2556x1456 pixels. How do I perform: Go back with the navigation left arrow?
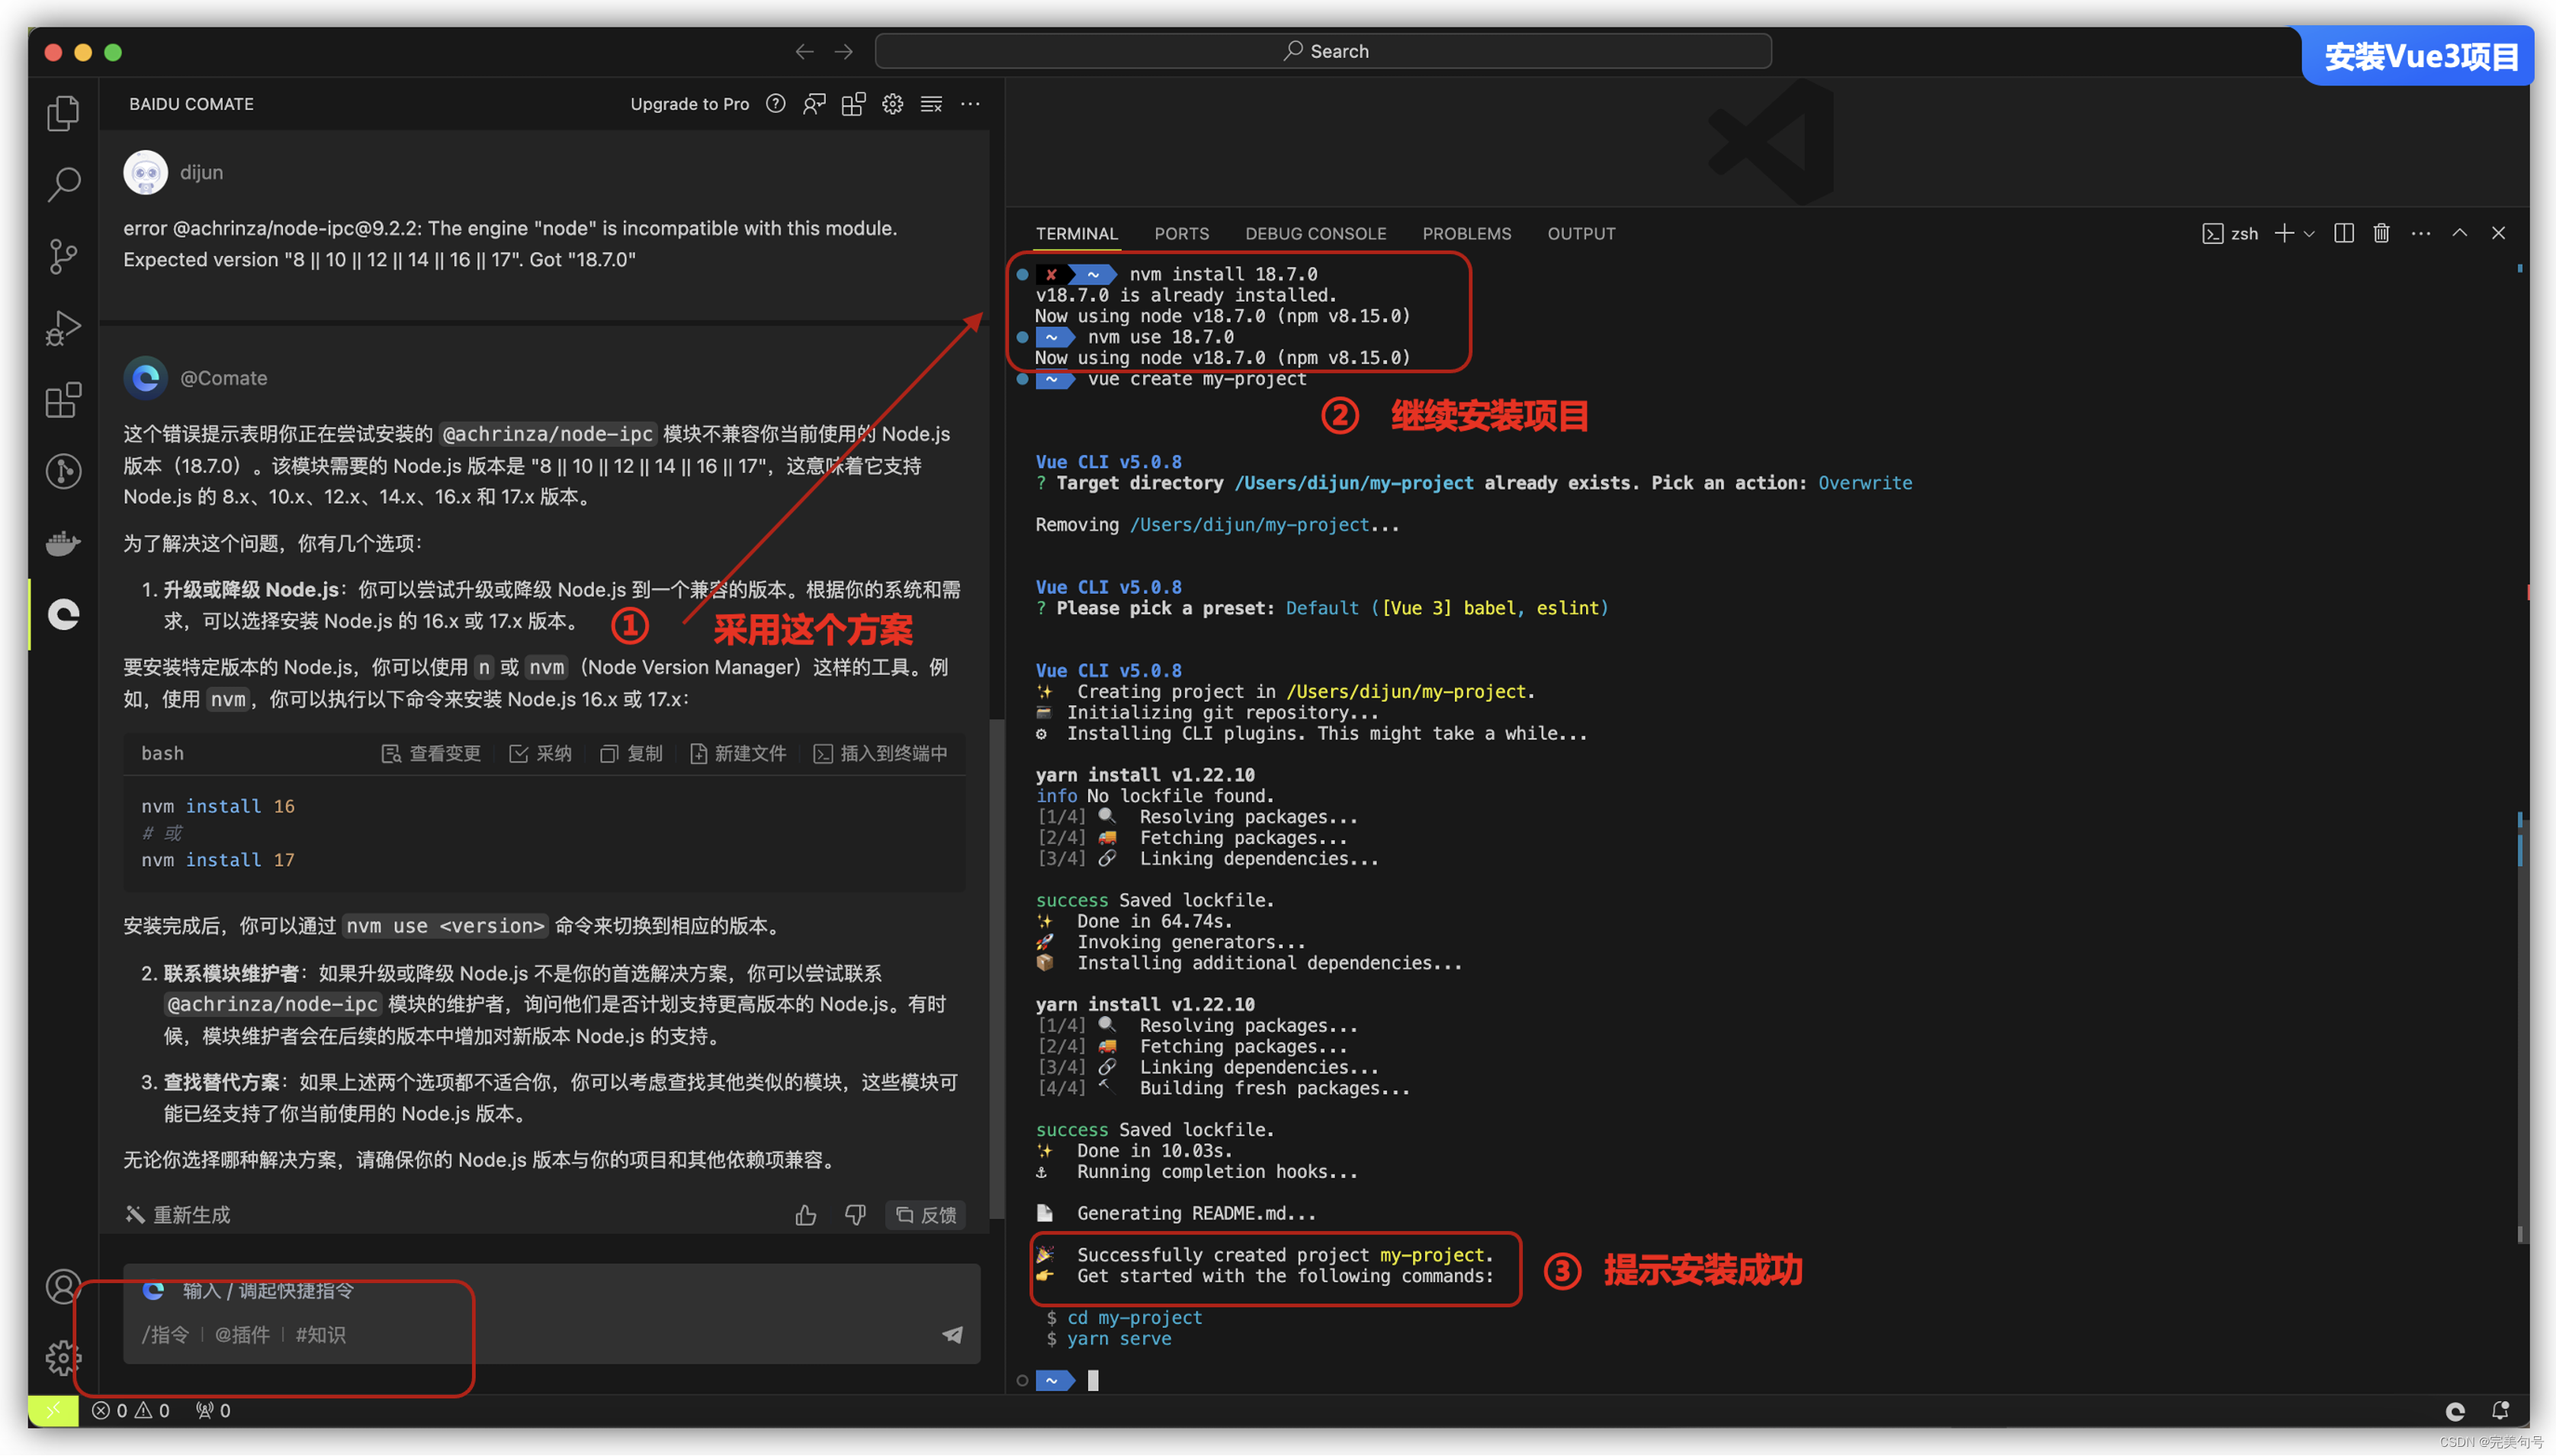point(804,51)
